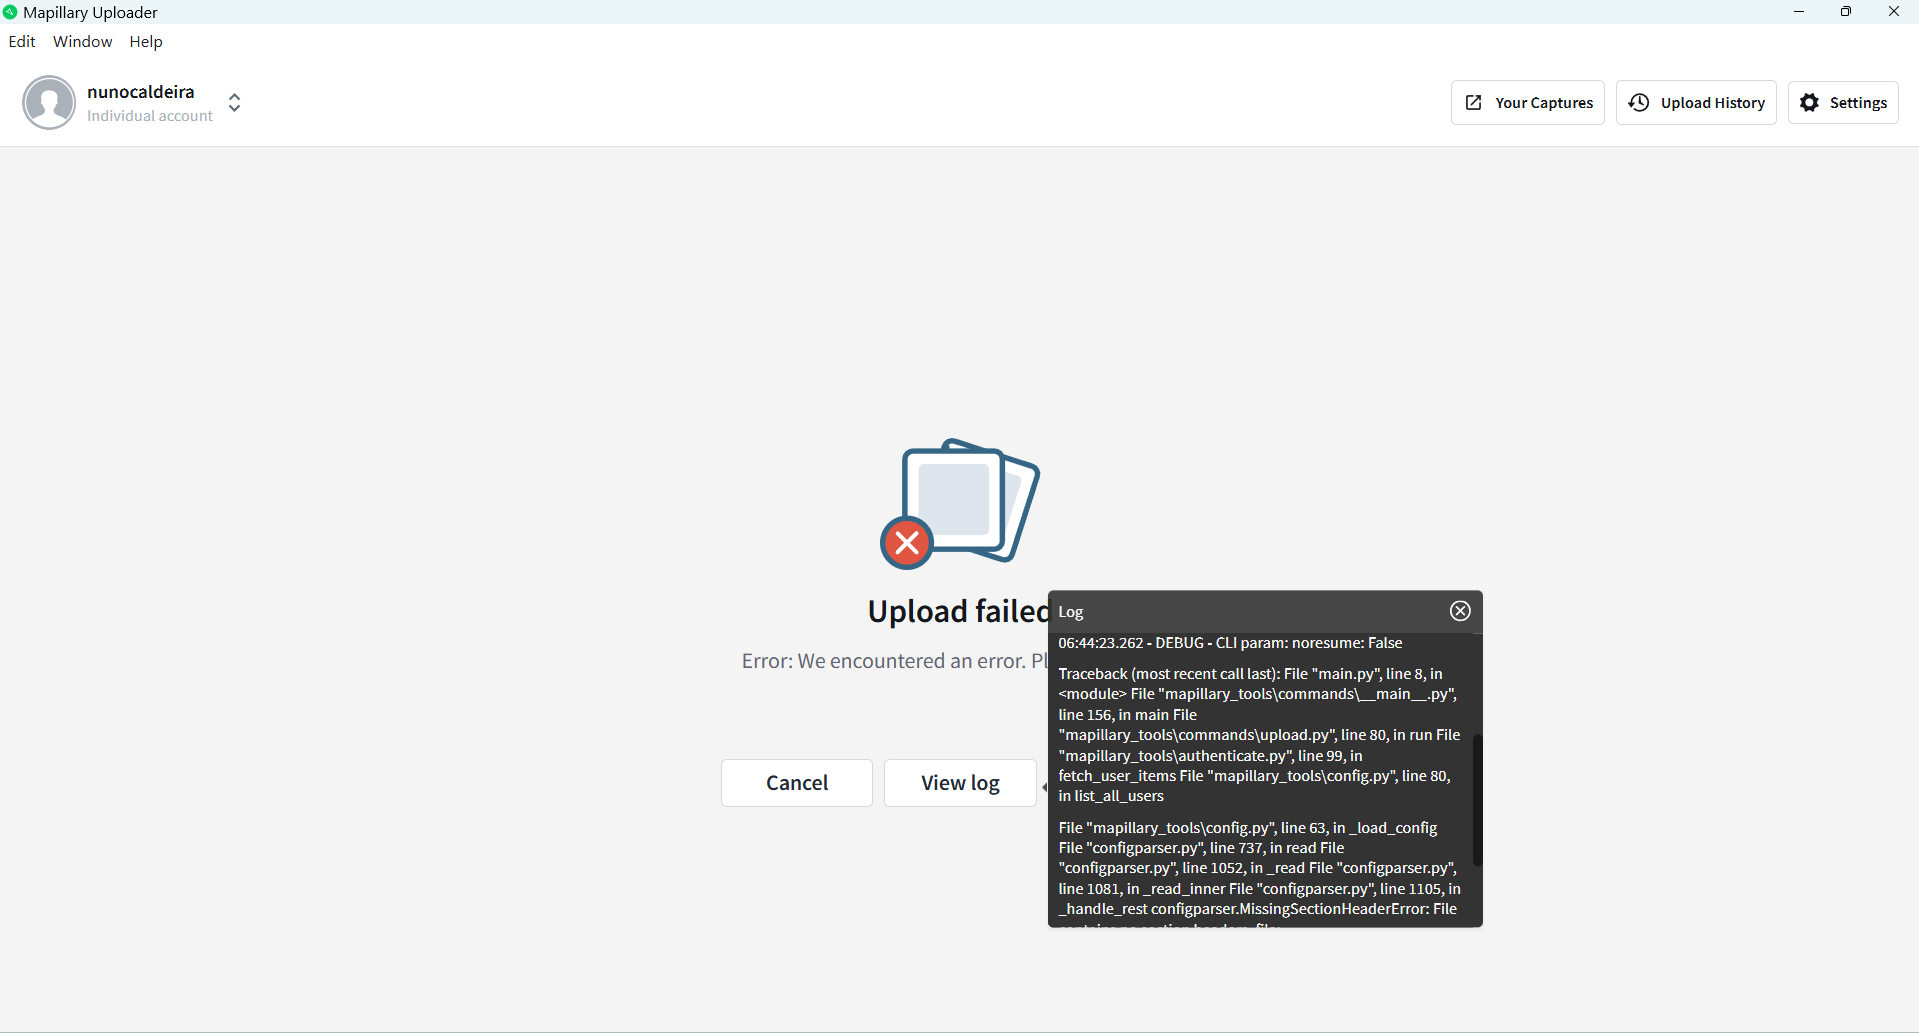Click the Upload History button label
The width and height of the screenshot is (1919, 1033).
pyautogui.click(x=1713, y=103)
